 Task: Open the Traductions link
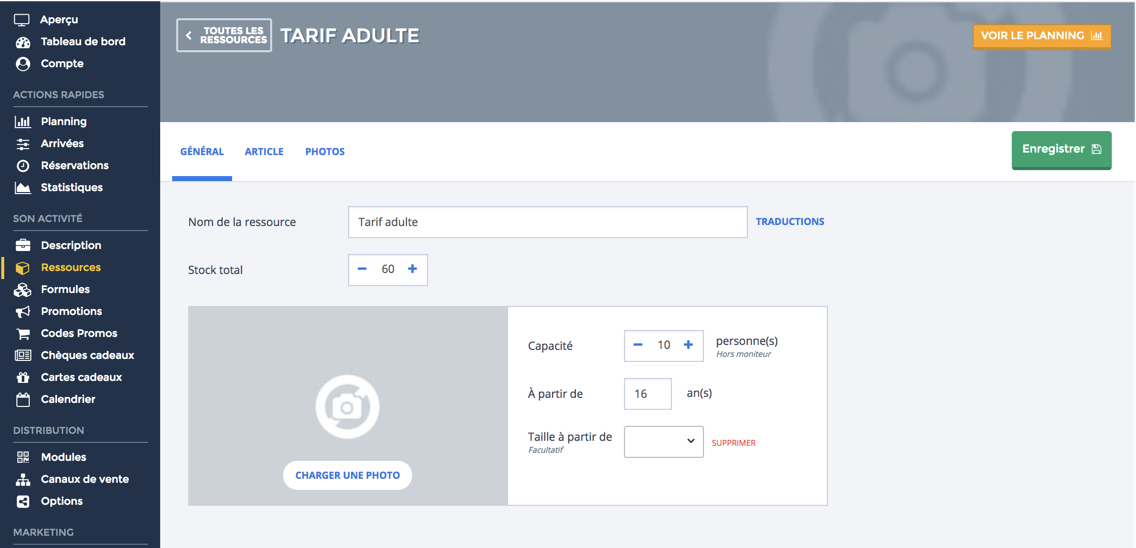790,222
